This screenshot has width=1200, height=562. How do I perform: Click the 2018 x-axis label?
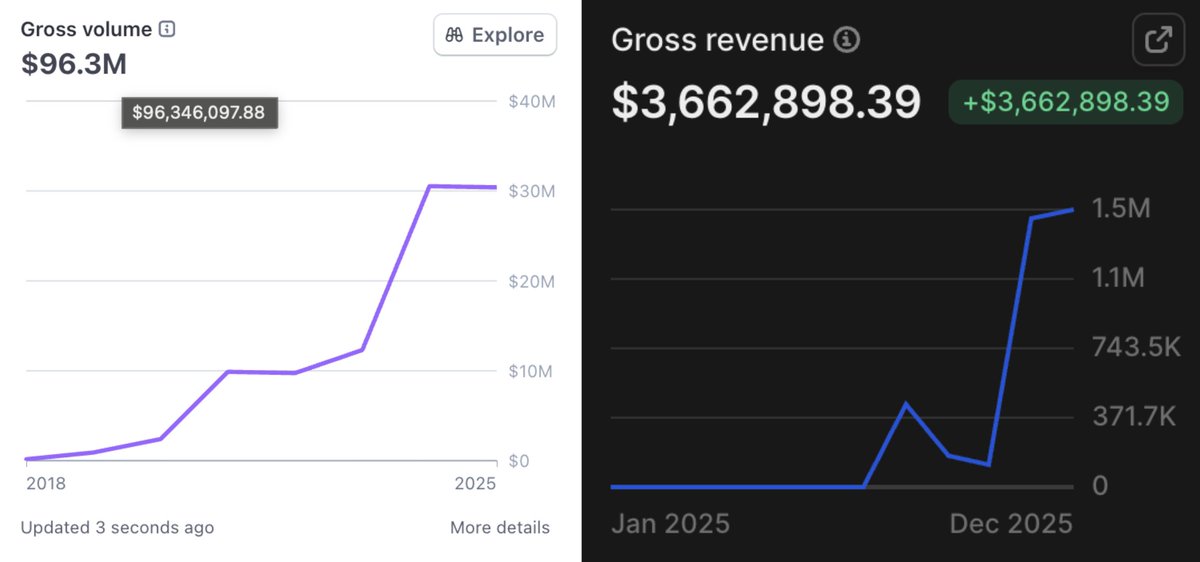[x=46, y=484]
